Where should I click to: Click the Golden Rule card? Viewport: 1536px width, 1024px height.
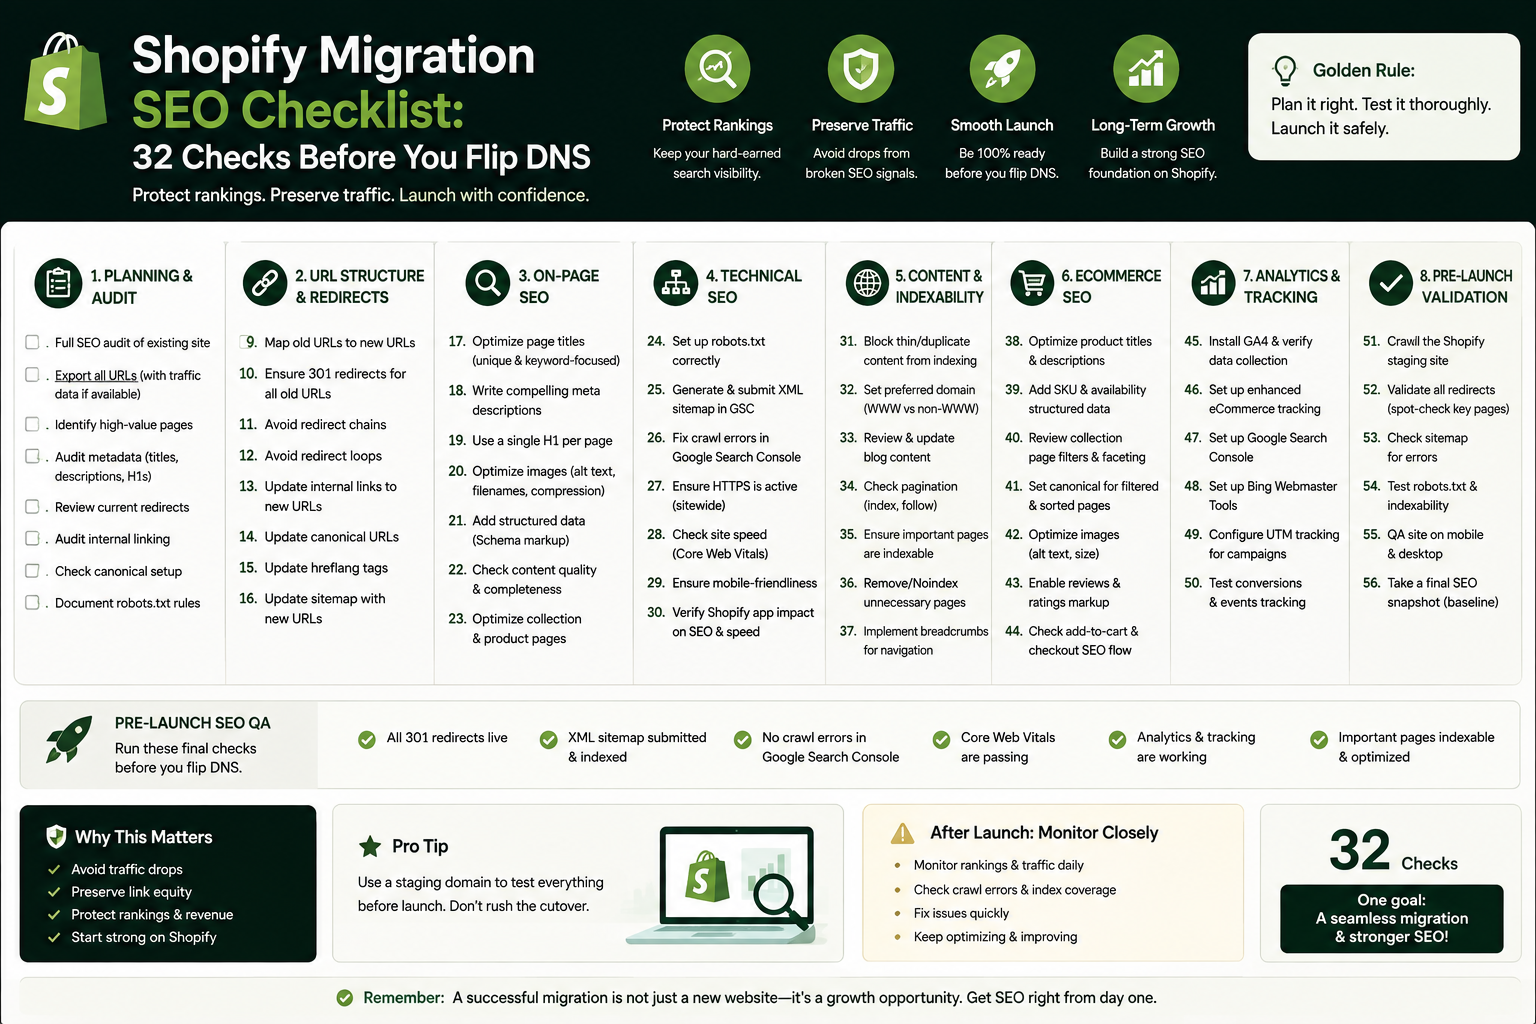click(1384, 97)
